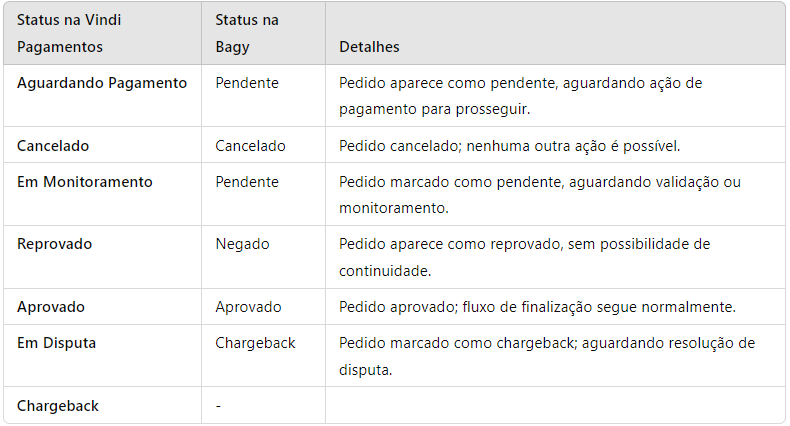Select the 'Reprovado' status cell
790x426 pixels.
pyautogui.click(x=54, y=244)
